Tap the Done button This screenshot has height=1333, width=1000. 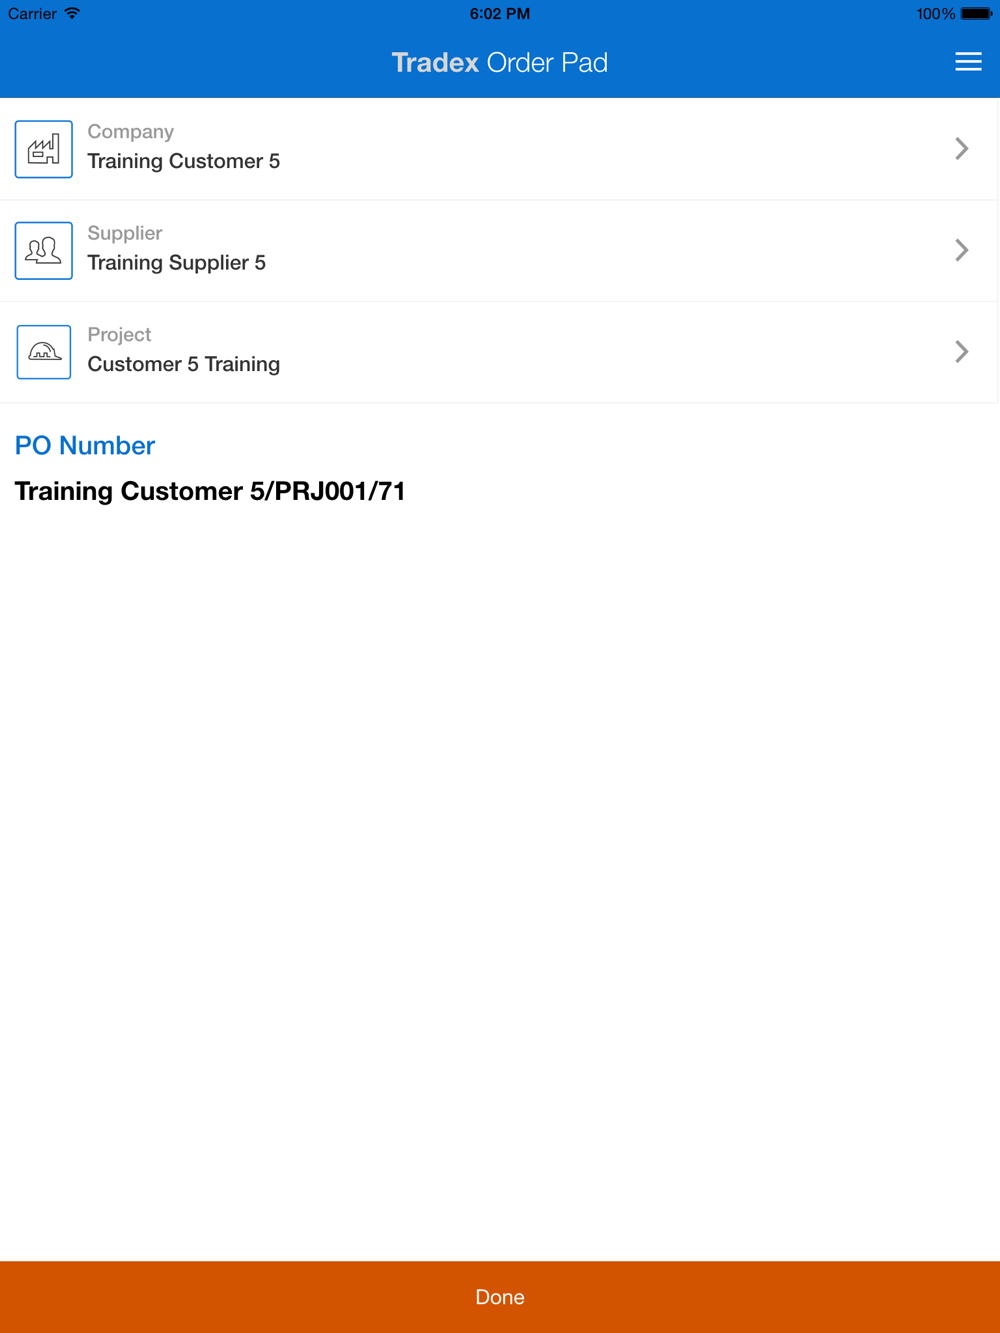(x=500, y=1297)
